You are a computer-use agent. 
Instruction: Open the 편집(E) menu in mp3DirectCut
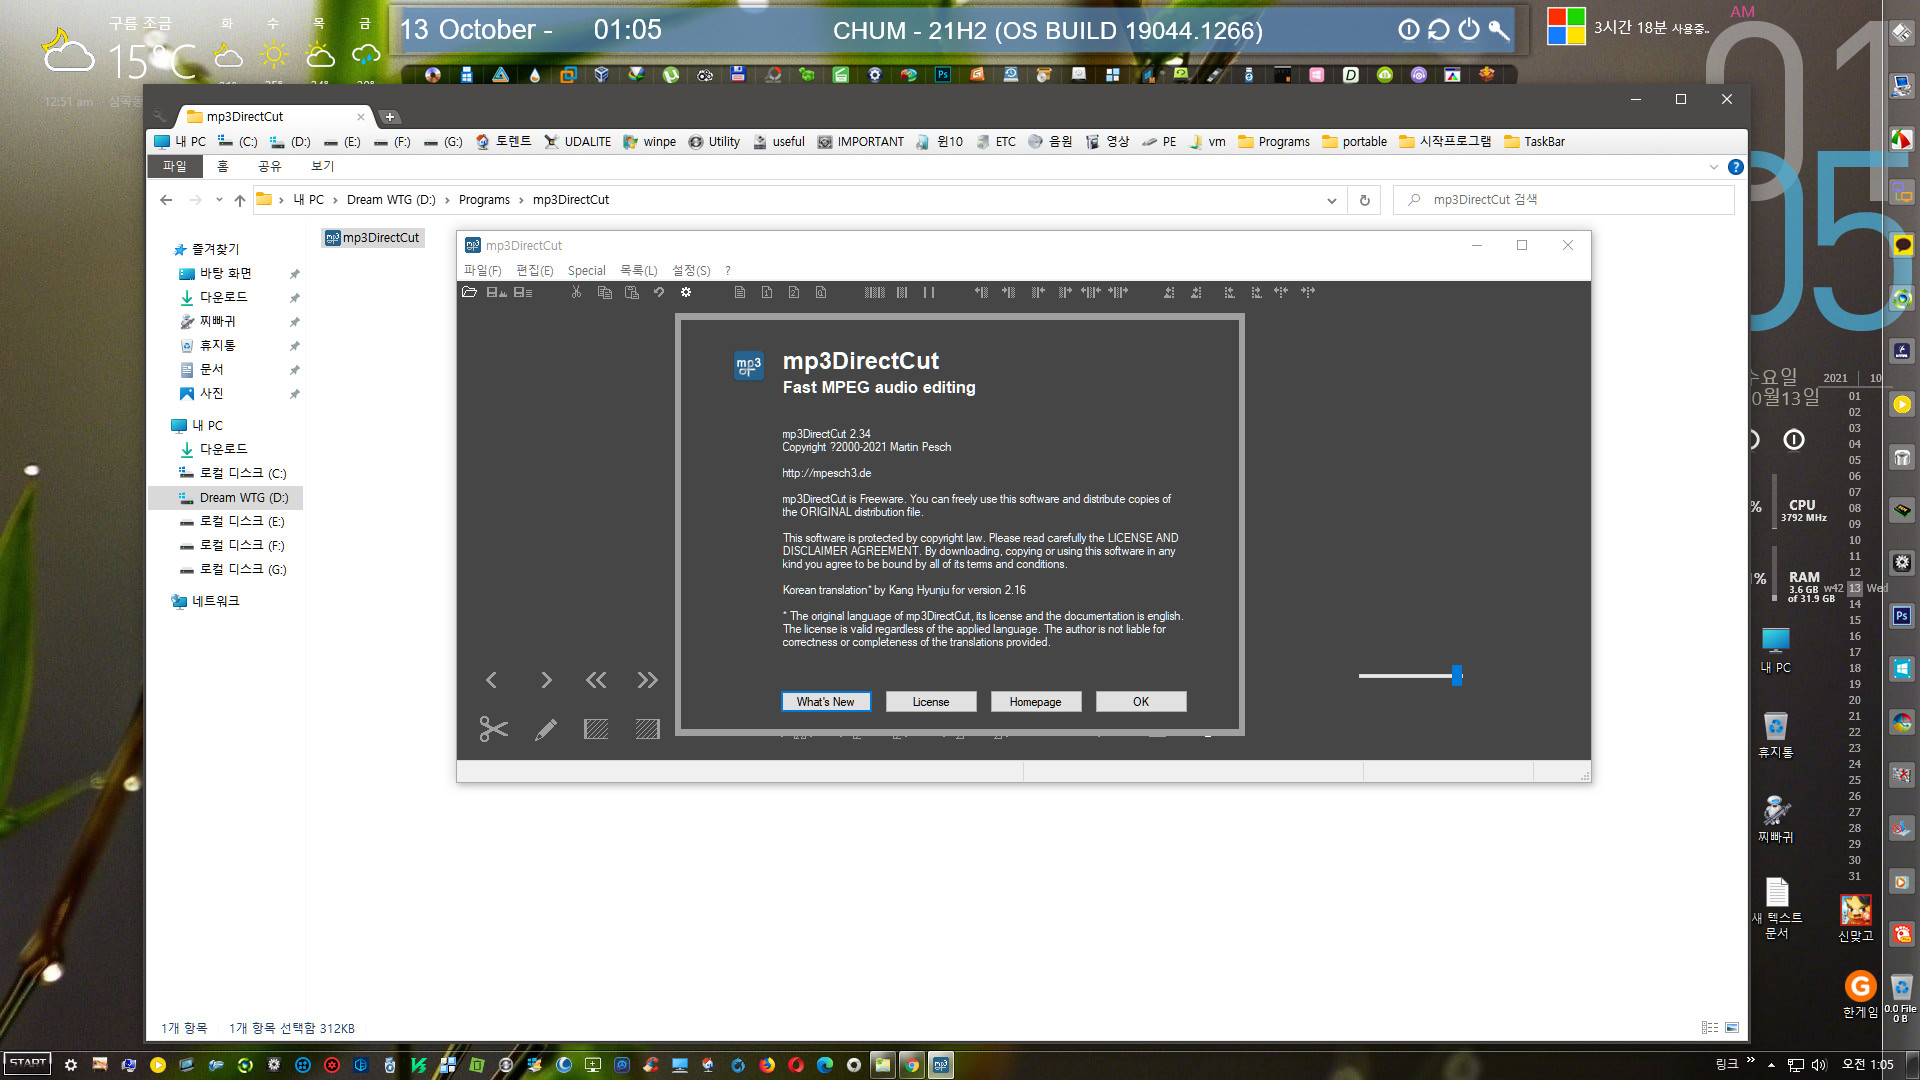[534, 270]
